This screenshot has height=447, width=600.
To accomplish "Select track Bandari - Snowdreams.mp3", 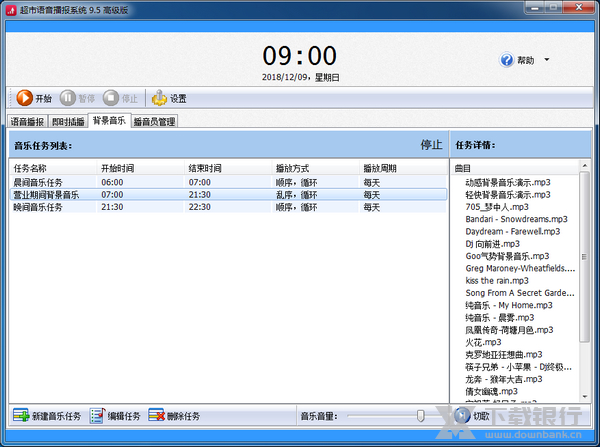I will click(516, 219).
